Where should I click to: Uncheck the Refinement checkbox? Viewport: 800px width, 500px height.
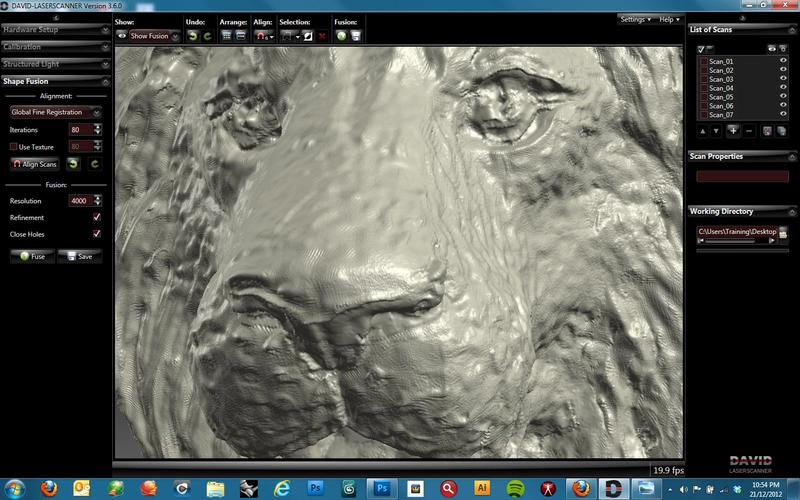pyautogui.click(x=96, y=217)
